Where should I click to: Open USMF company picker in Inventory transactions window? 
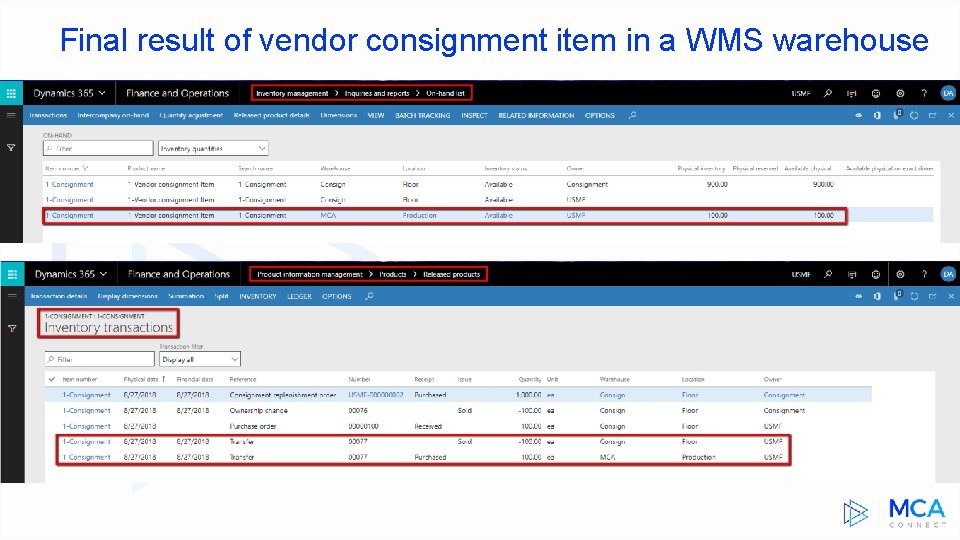[800, 274]
